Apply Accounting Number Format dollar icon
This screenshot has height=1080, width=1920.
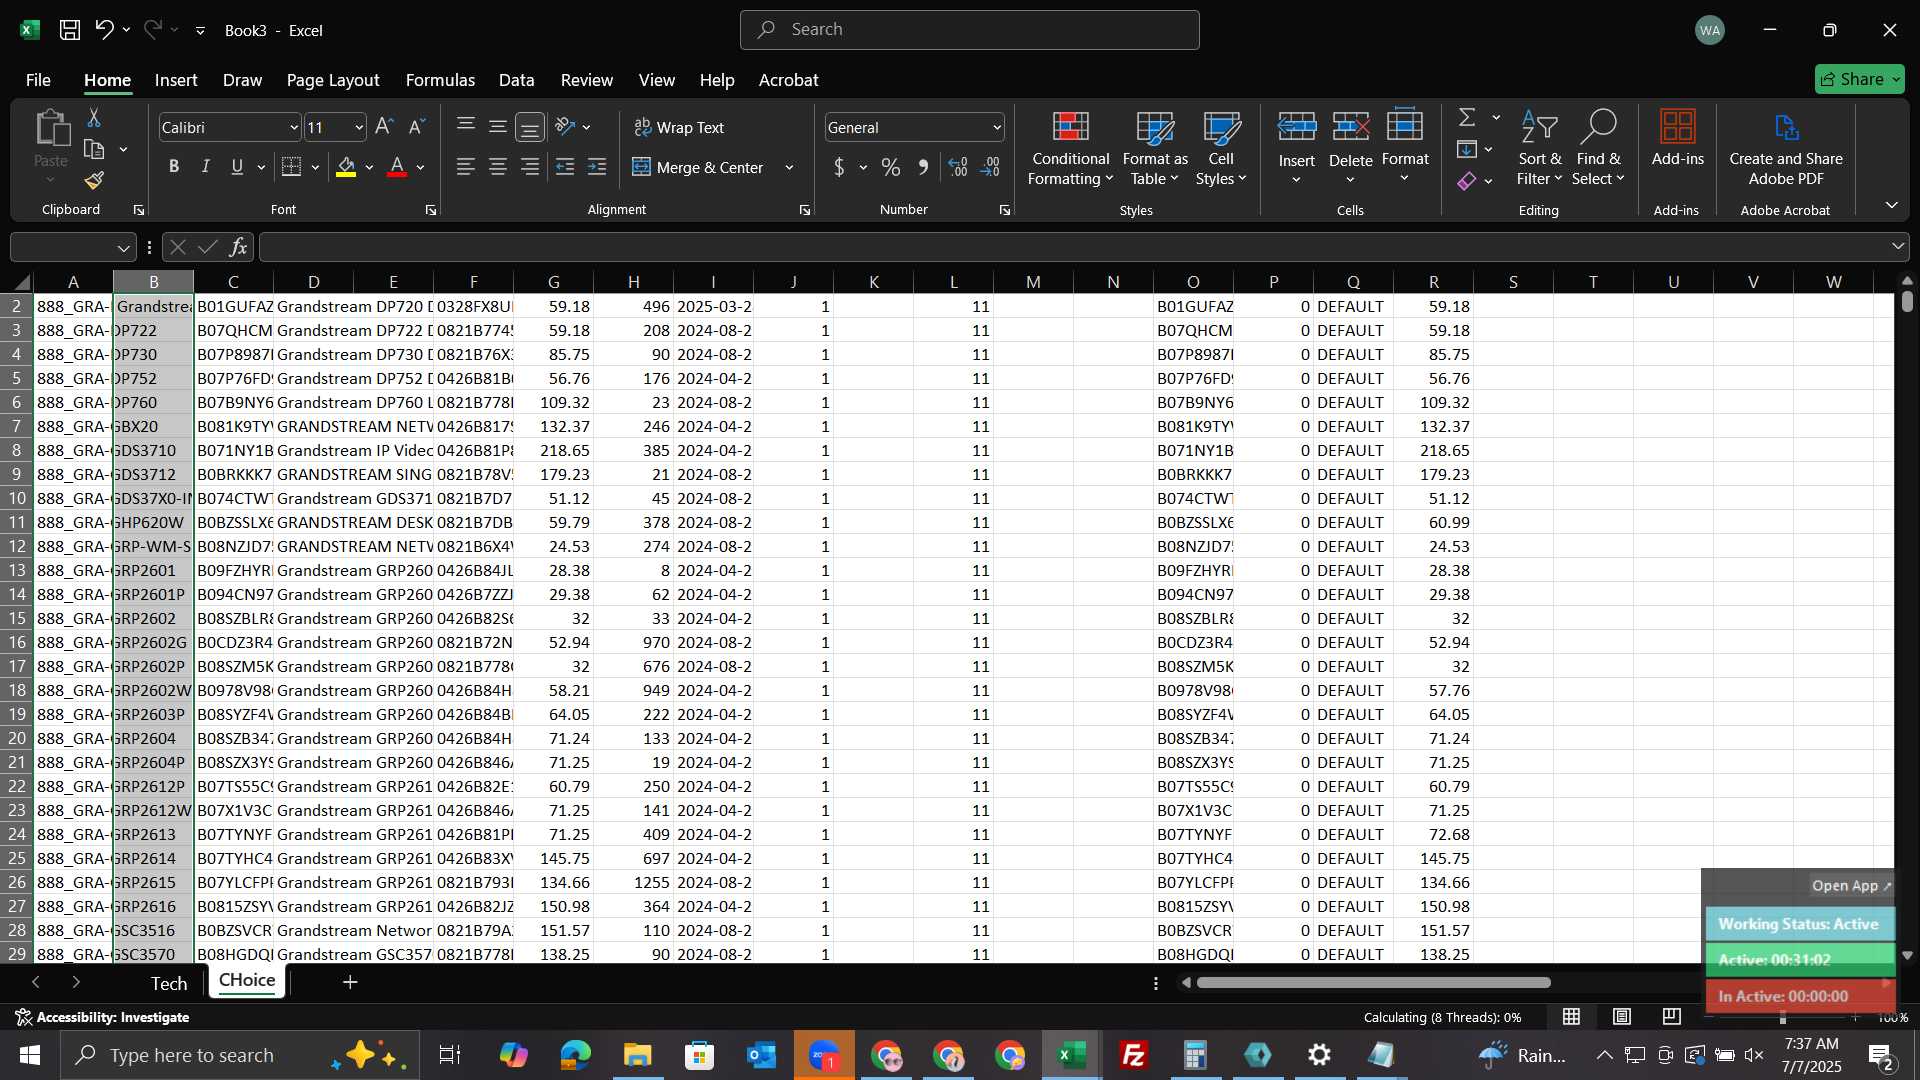(839, 167)
